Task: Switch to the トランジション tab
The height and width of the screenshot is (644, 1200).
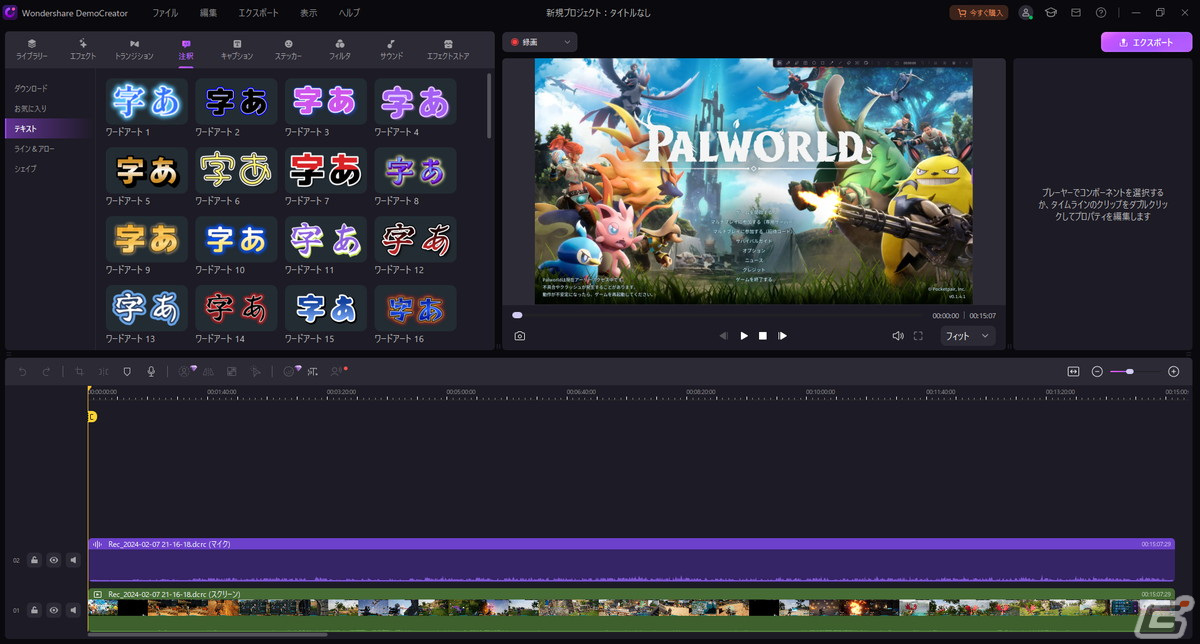Action: pyautogui.click(x=134, y=50)
